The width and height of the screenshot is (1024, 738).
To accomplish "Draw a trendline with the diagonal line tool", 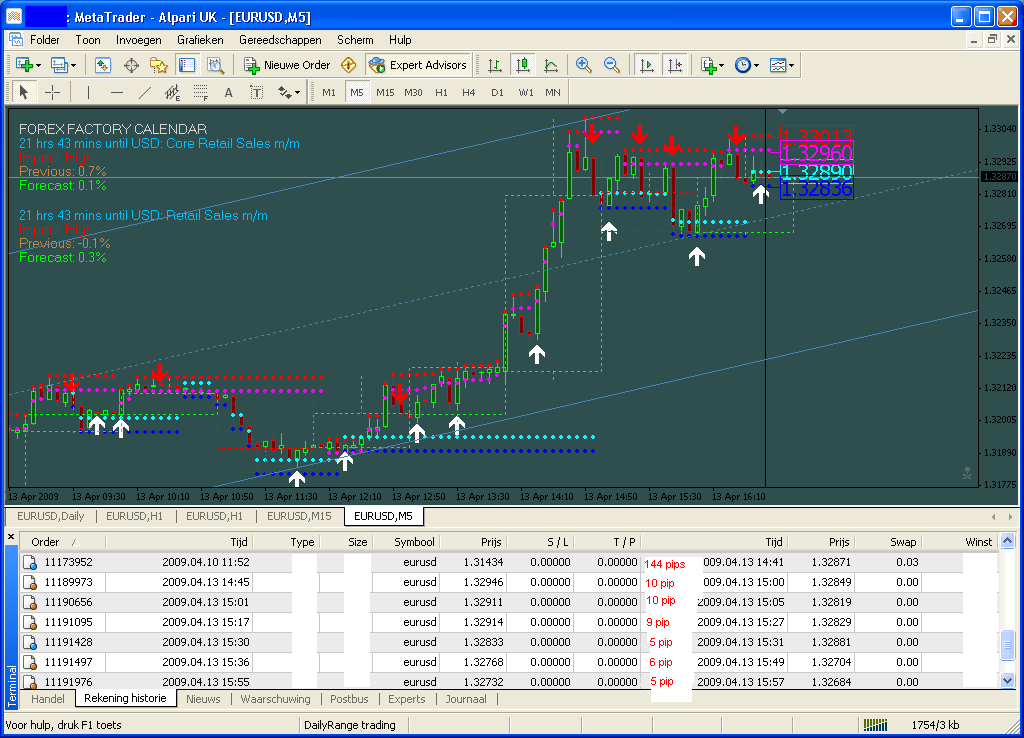I will (x=144, y=92).
